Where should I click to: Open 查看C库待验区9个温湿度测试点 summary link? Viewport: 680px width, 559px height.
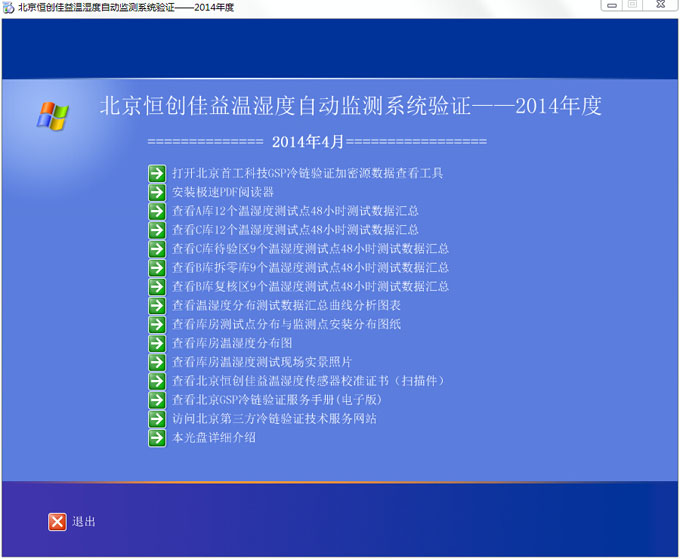click(311, 249)
